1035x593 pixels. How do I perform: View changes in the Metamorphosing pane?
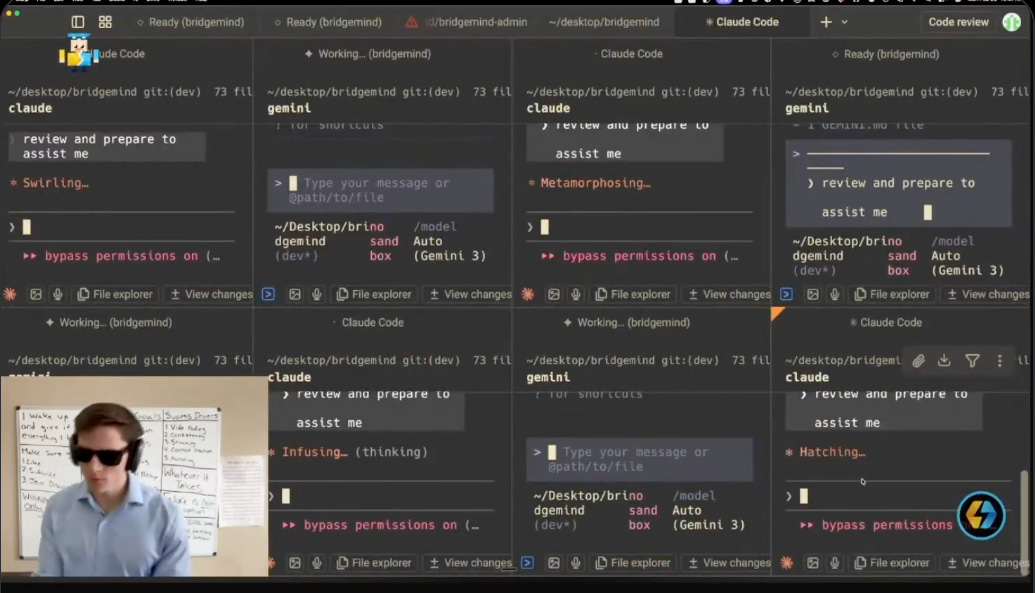[x=729, y=294]
